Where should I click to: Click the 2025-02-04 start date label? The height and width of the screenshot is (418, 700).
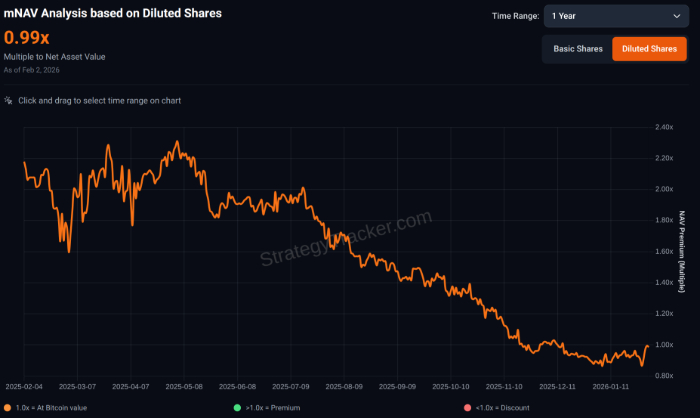[x=23, y=384]
